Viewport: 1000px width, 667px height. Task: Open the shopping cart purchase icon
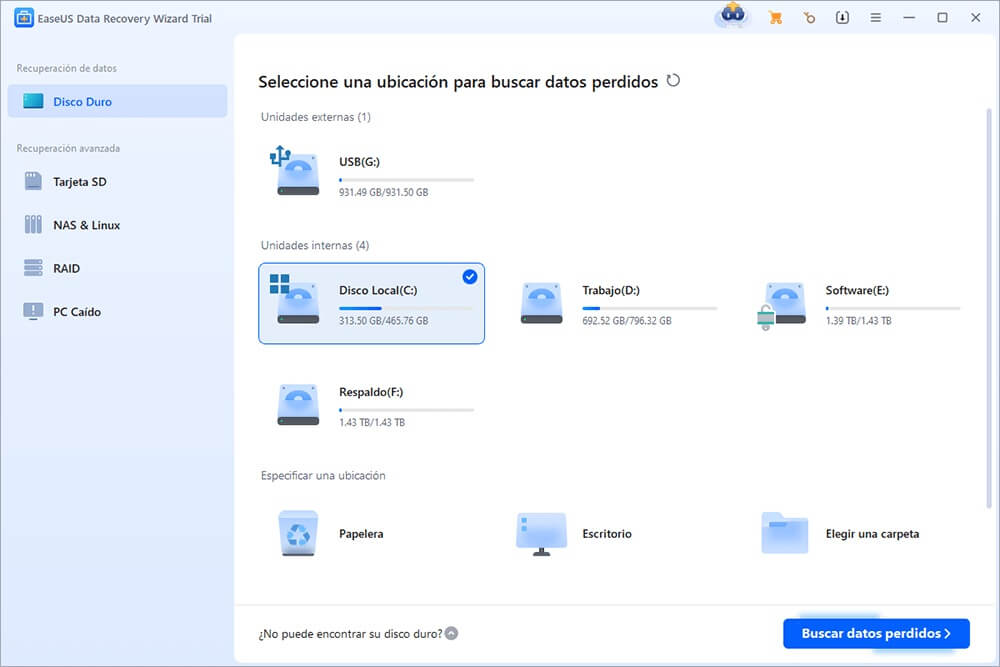tap(776, 18)
